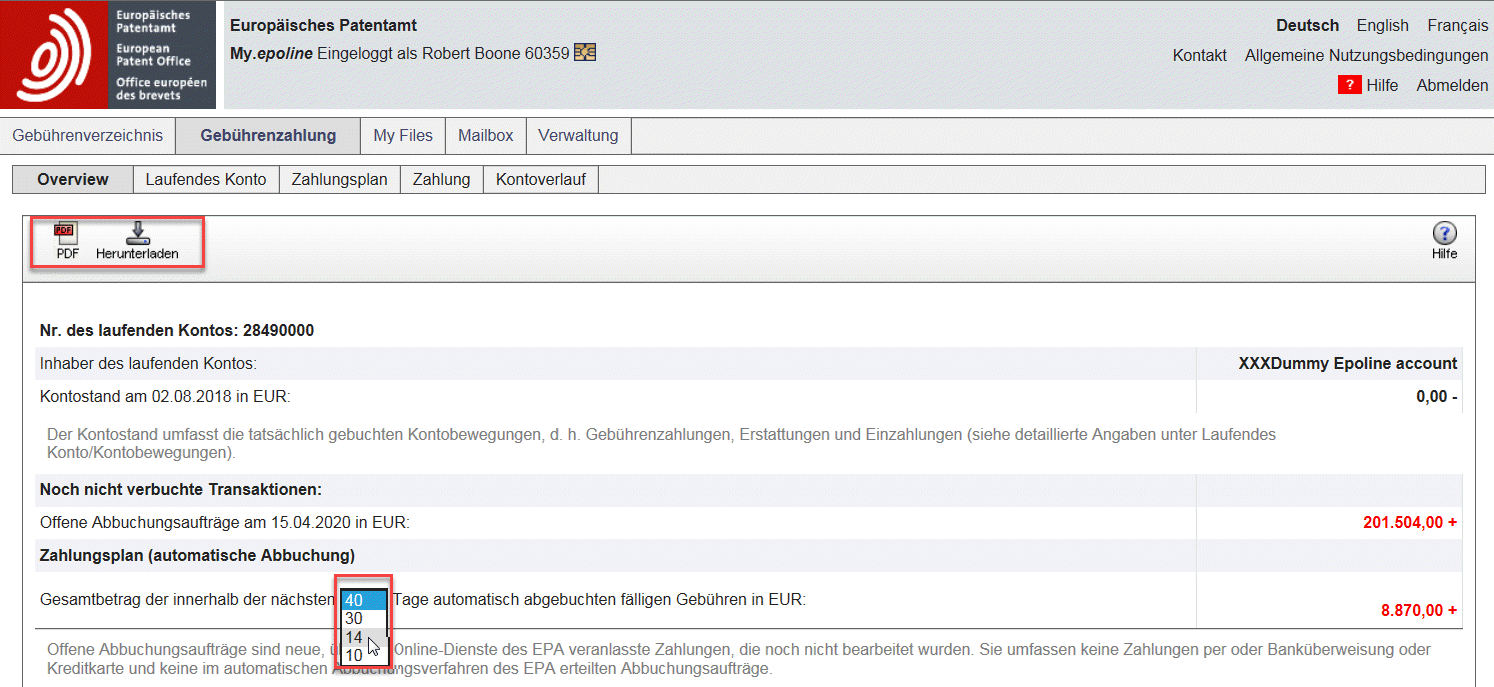1494x687 pixels.
Task: Click the red Hilfe icon in header
Action: point(1349,85)
